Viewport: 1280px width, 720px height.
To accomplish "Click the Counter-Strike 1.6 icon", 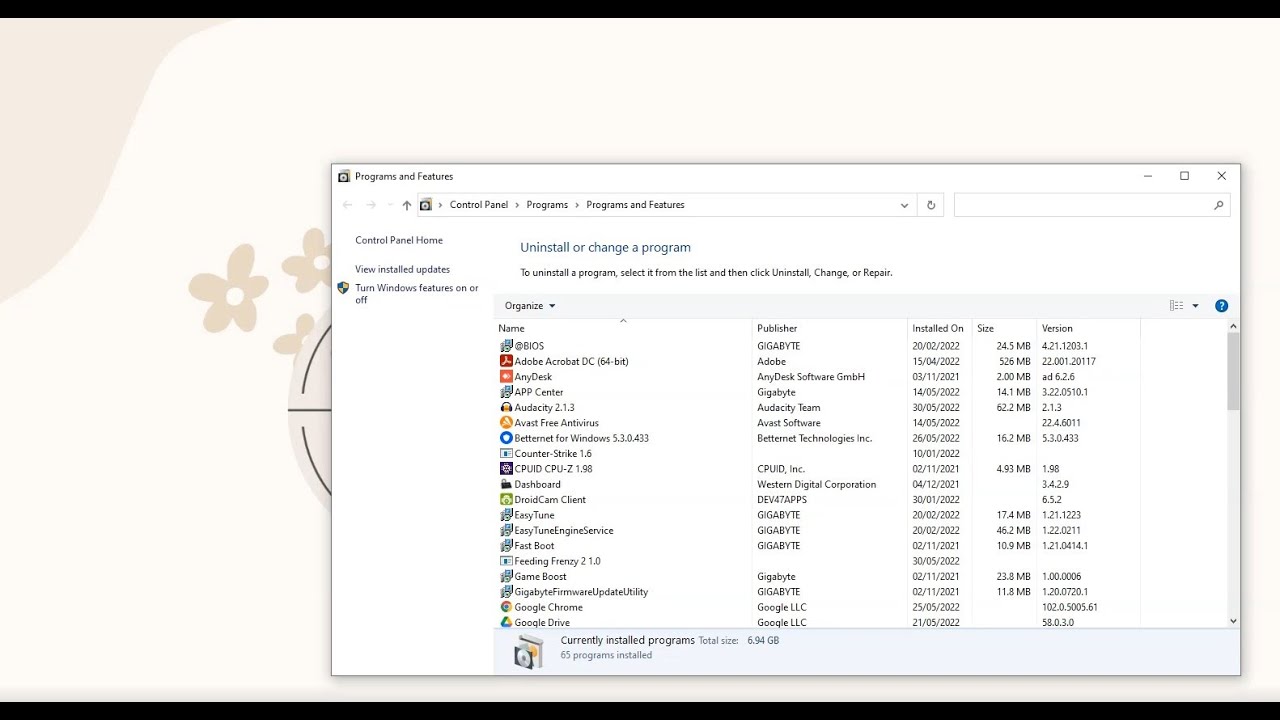I will [x=506, y=454].
